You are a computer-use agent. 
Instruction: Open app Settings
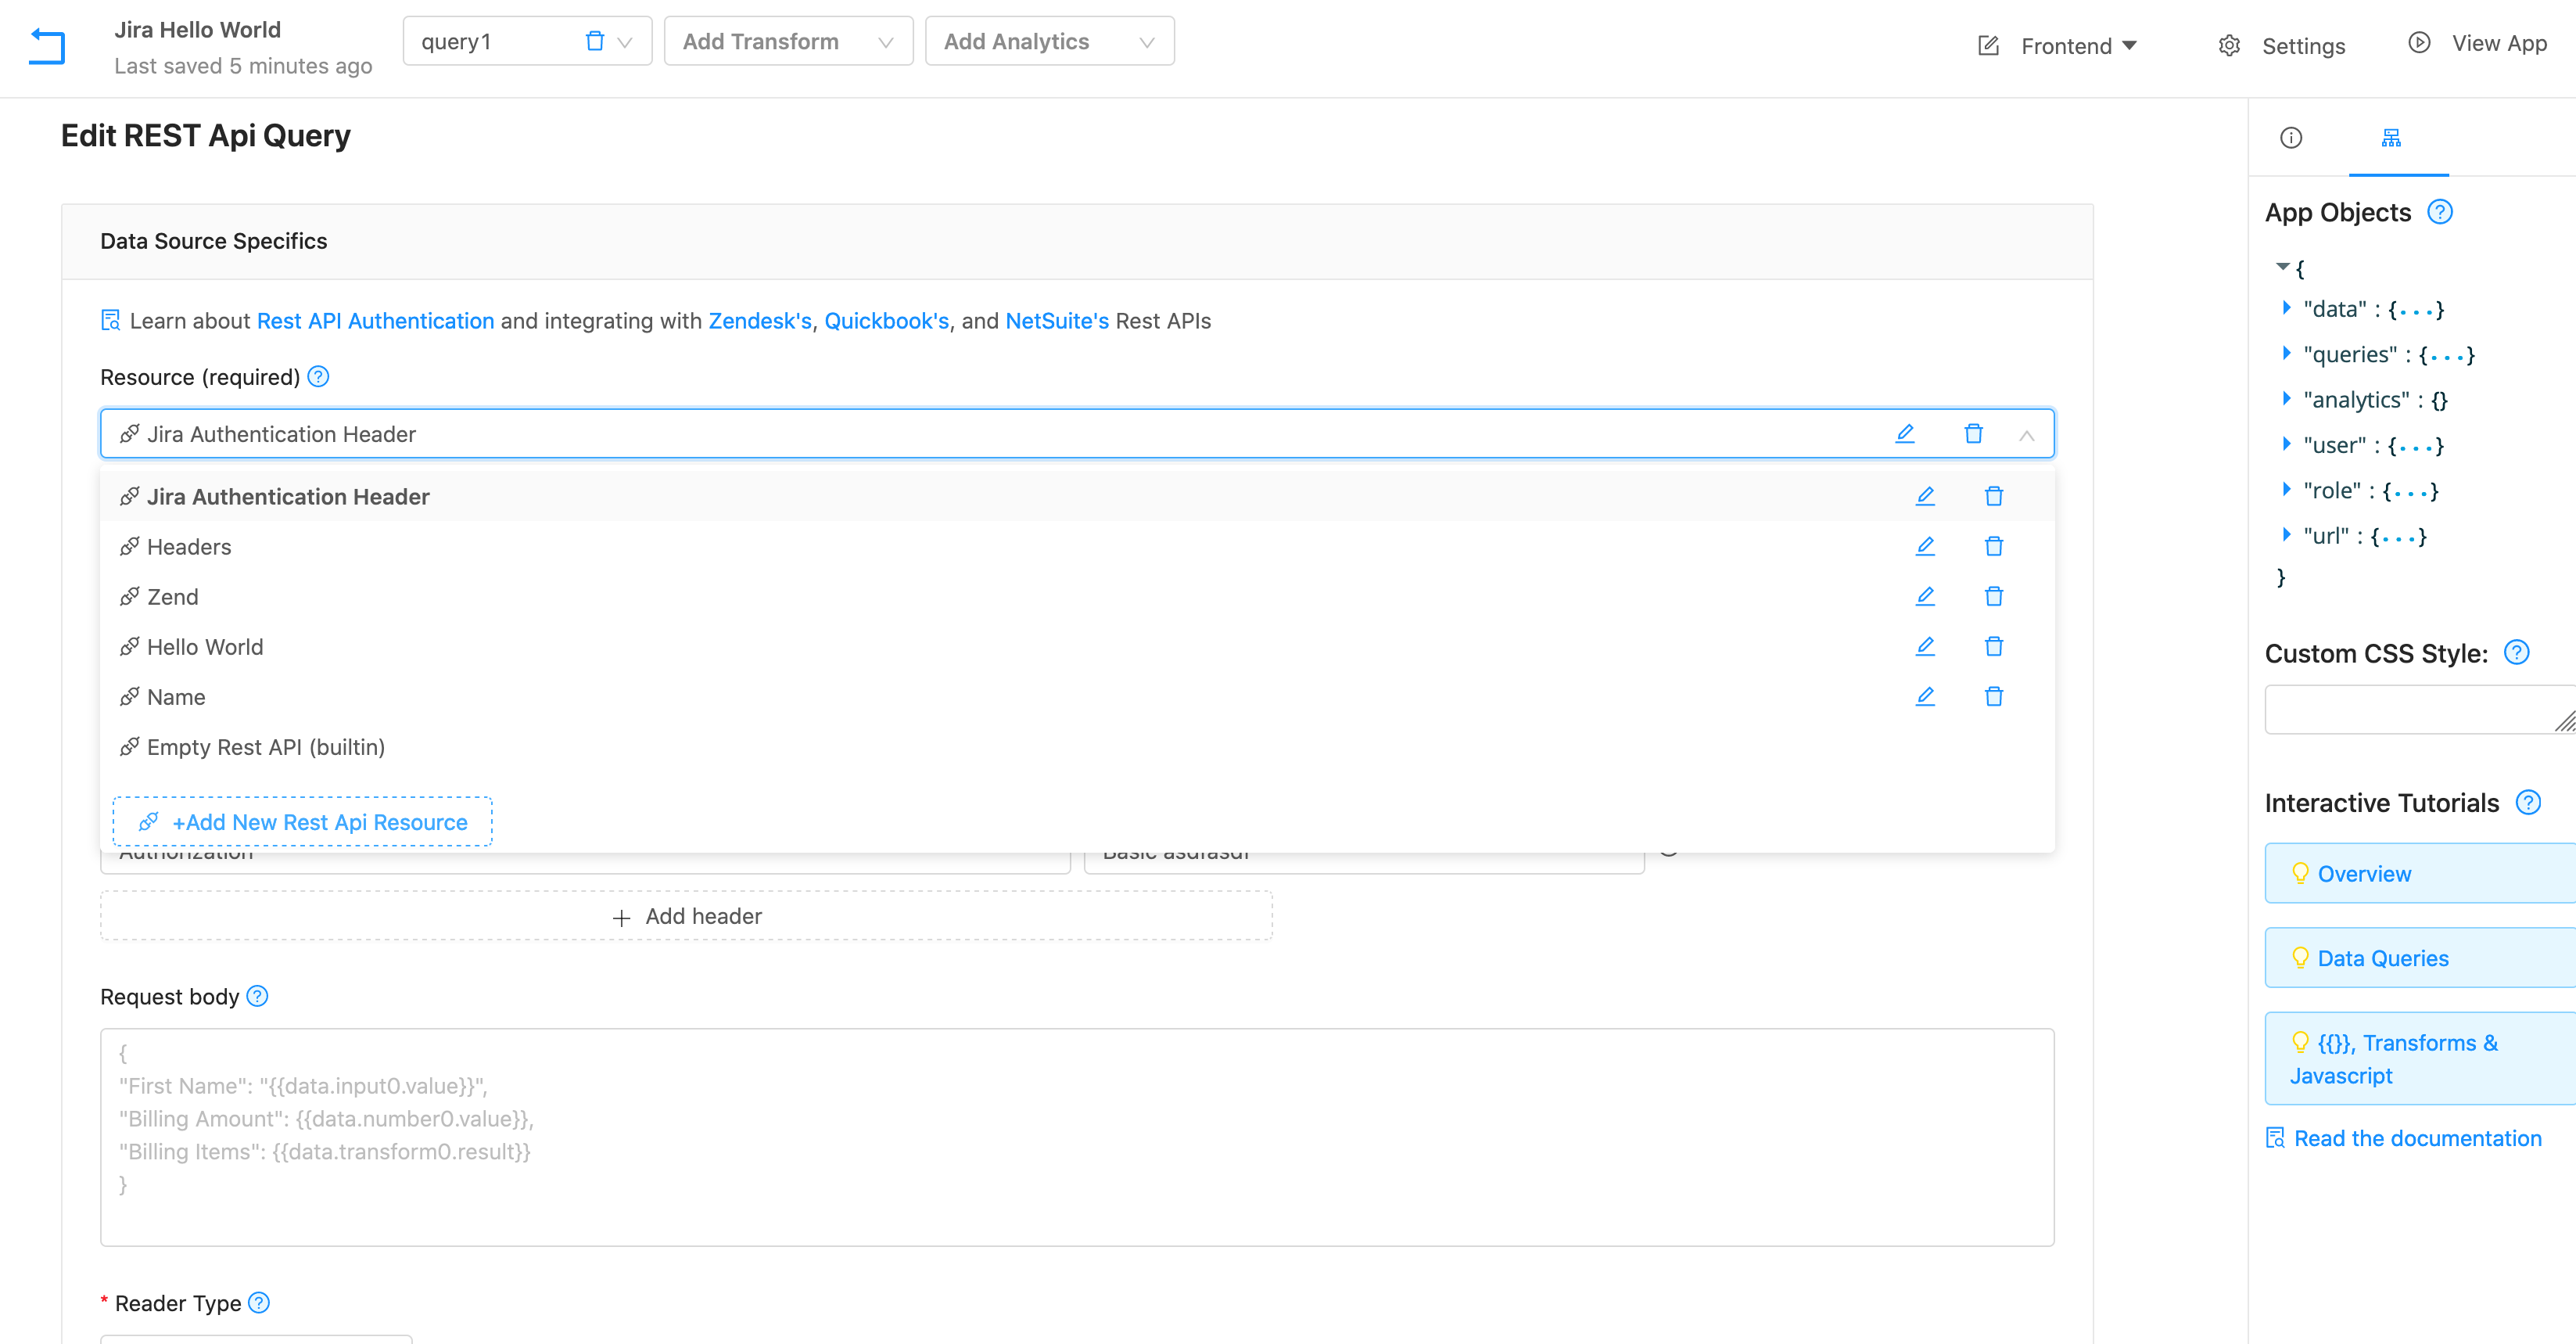[2282, 46]
